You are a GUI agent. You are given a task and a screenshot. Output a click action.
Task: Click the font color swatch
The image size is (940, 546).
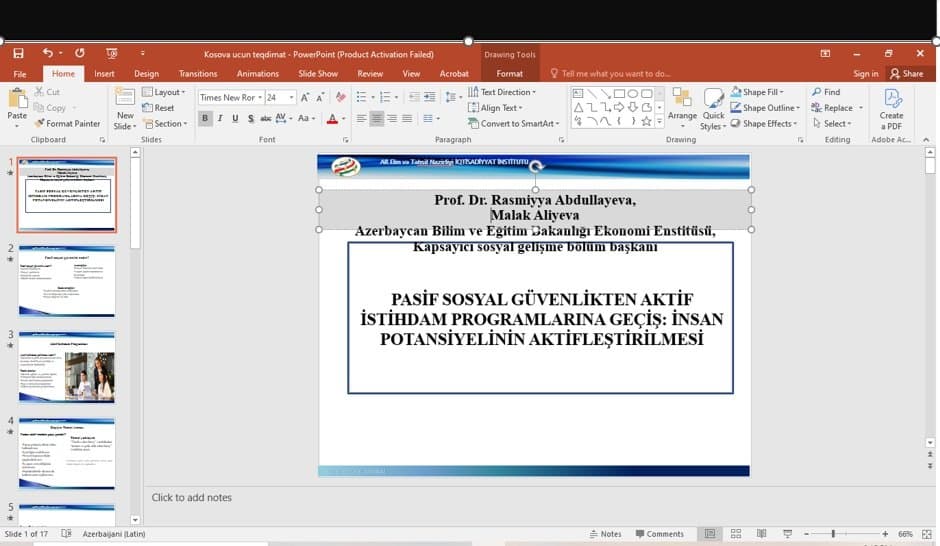[x=332, y=118]
